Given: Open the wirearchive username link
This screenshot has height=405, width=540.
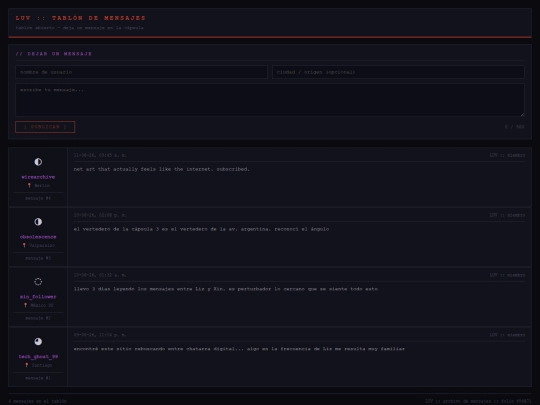Looking at the screenshot, I should 38,177.
